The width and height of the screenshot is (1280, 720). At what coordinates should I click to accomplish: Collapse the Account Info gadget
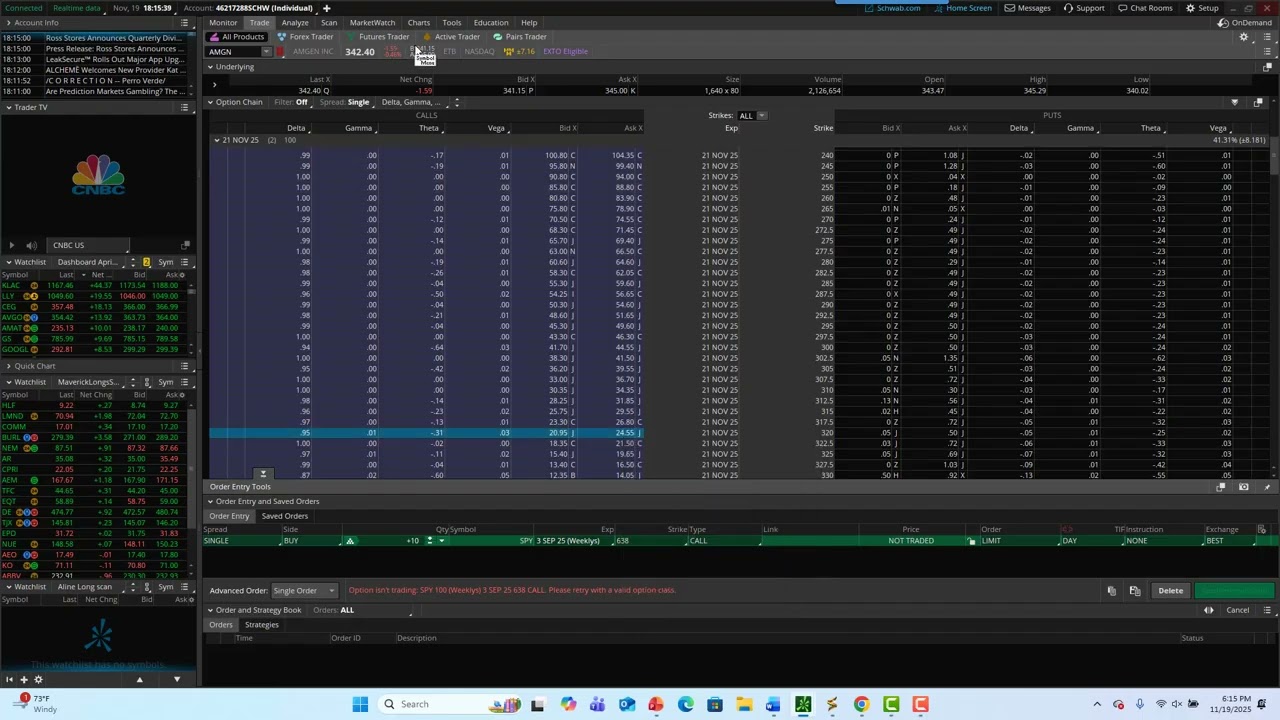tap(8, 23)
